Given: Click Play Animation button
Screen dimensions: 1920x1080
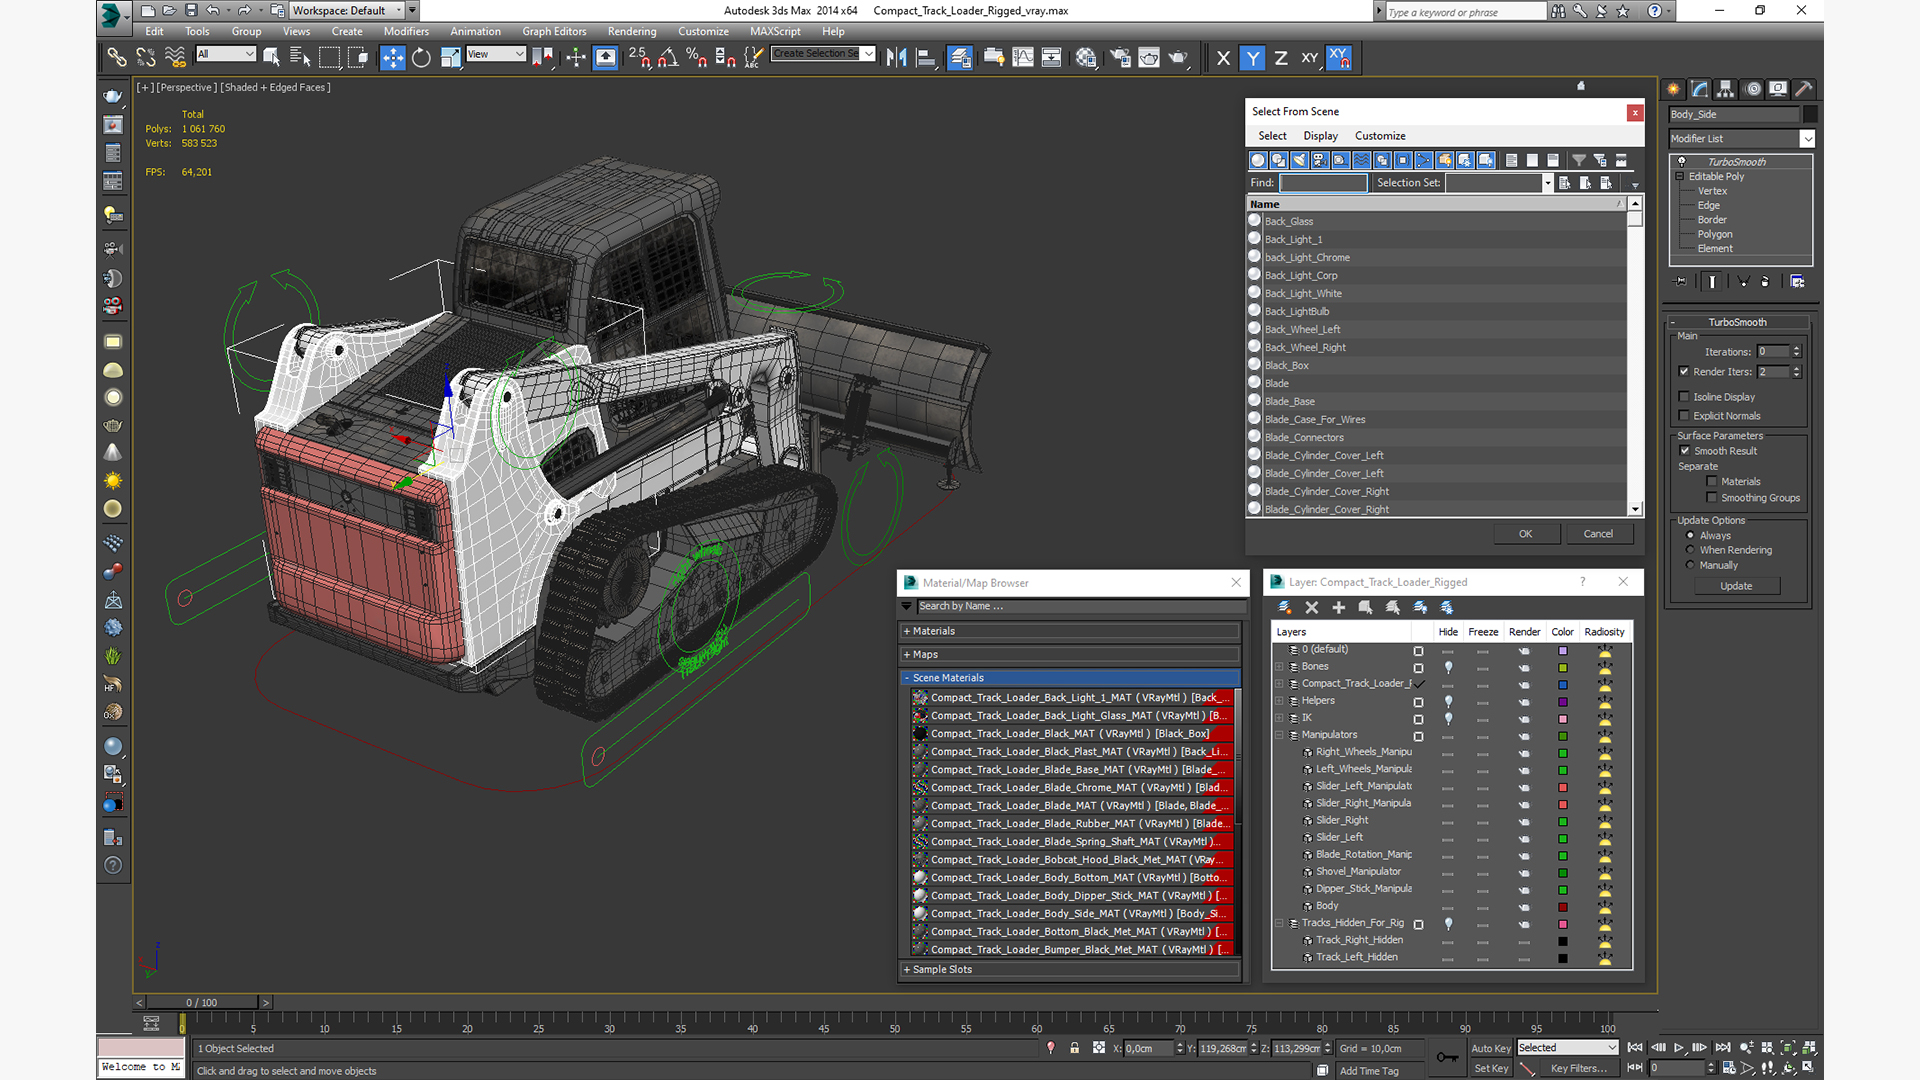Looking at the screenshot, I should [x=1679, y=1048].
